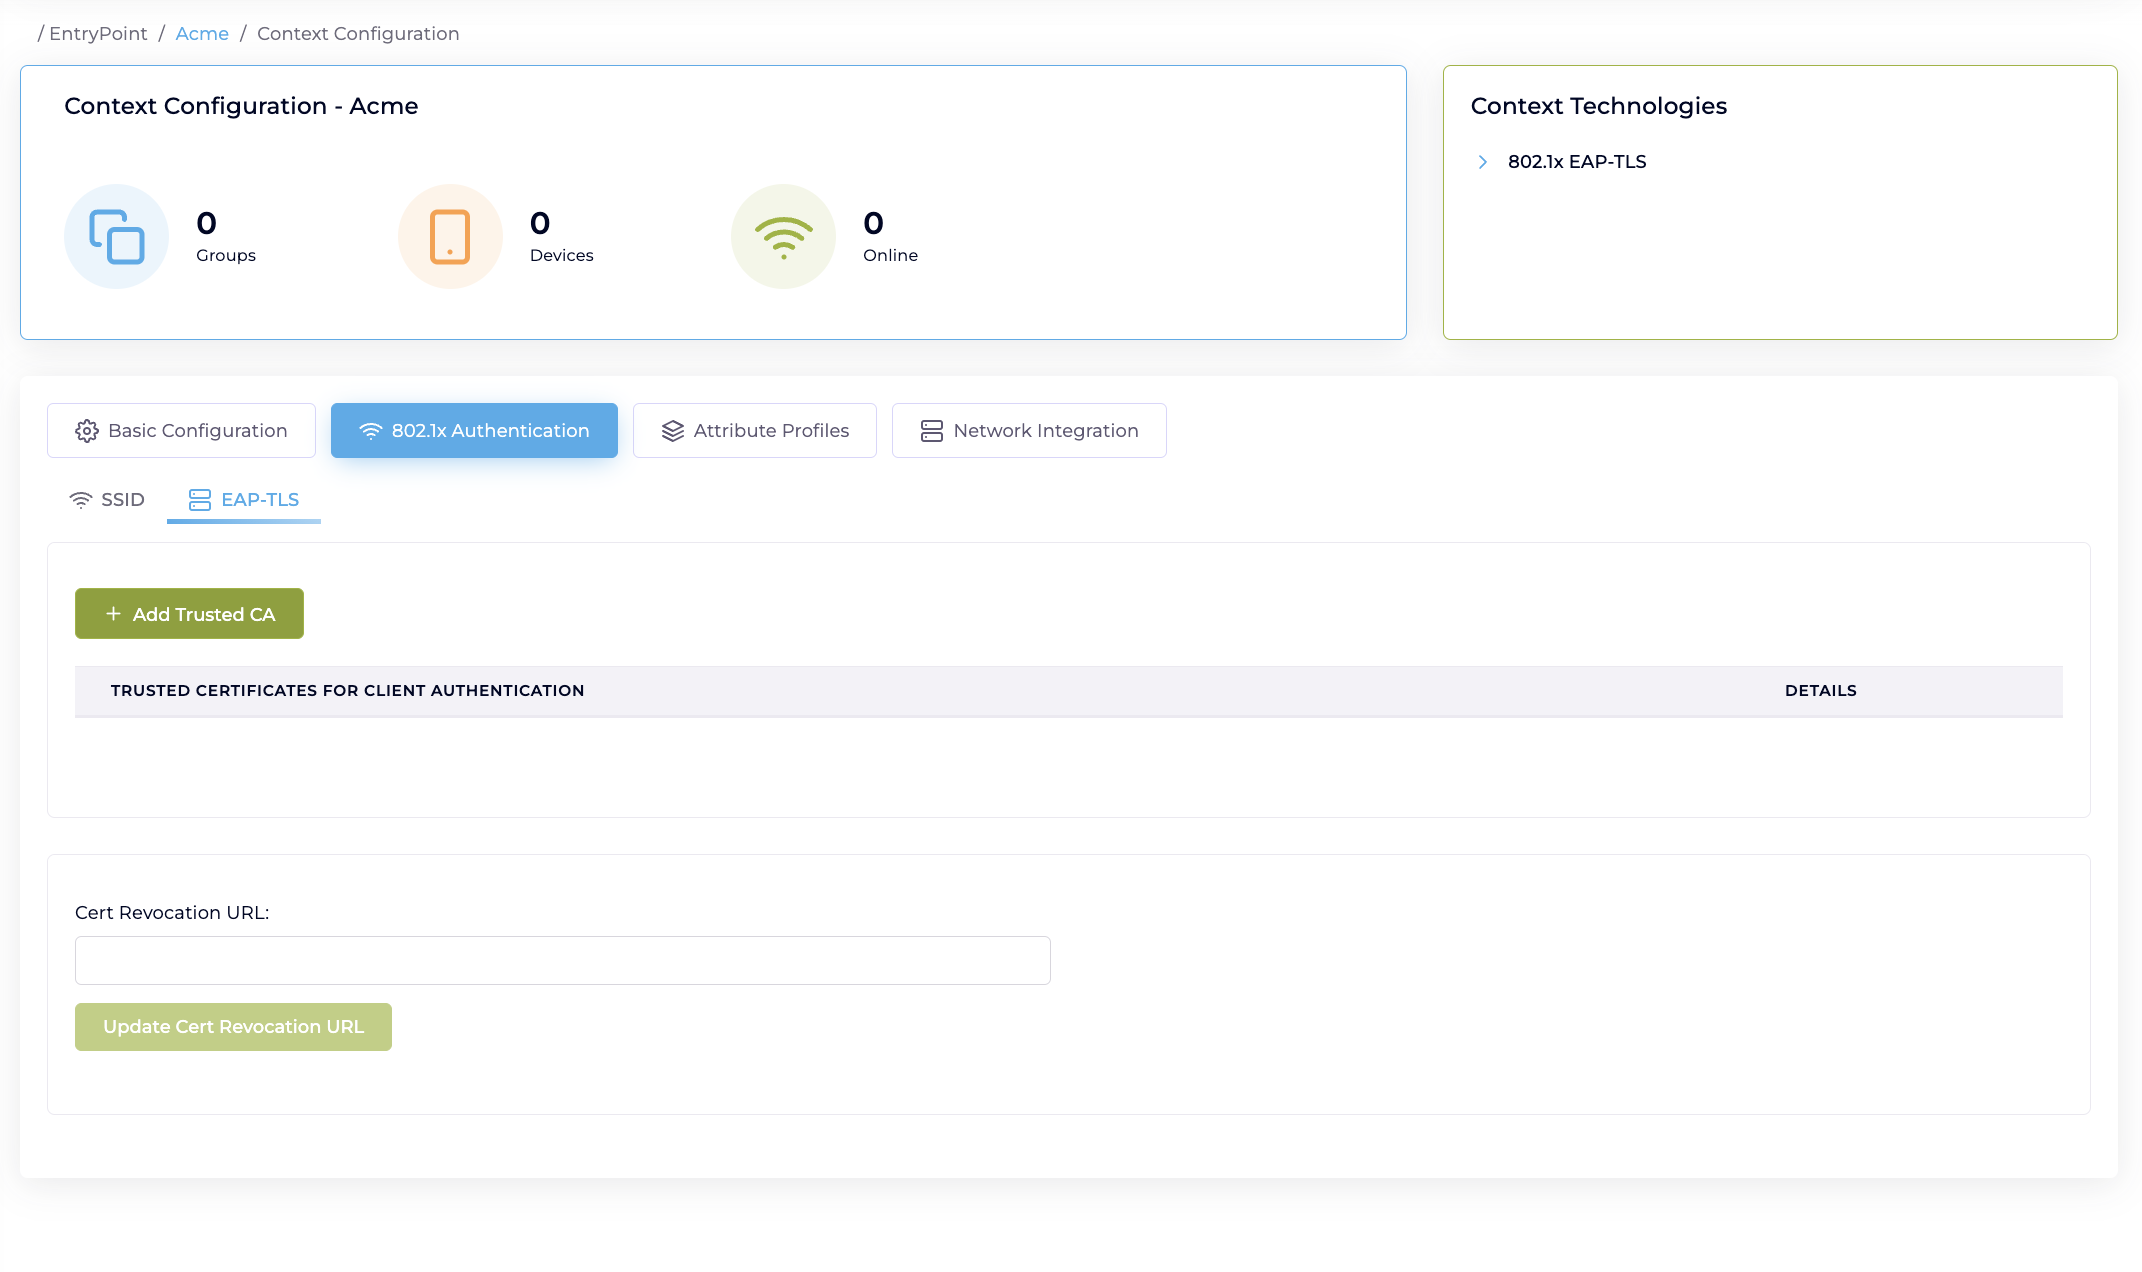Click the Update Cert Revocation URL button
The width and height of the screenshot is (2142, 1272).
tap(233, 1027)
